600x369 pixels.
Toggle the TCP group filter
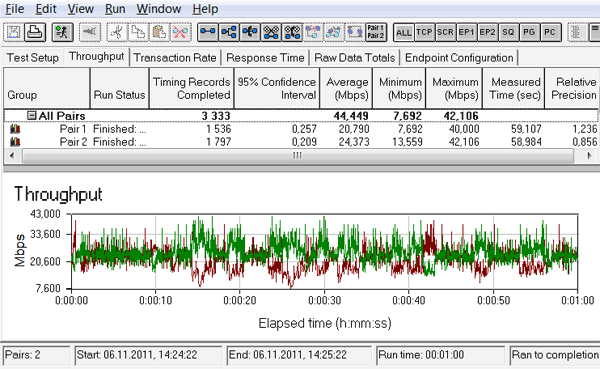(425, 33)
